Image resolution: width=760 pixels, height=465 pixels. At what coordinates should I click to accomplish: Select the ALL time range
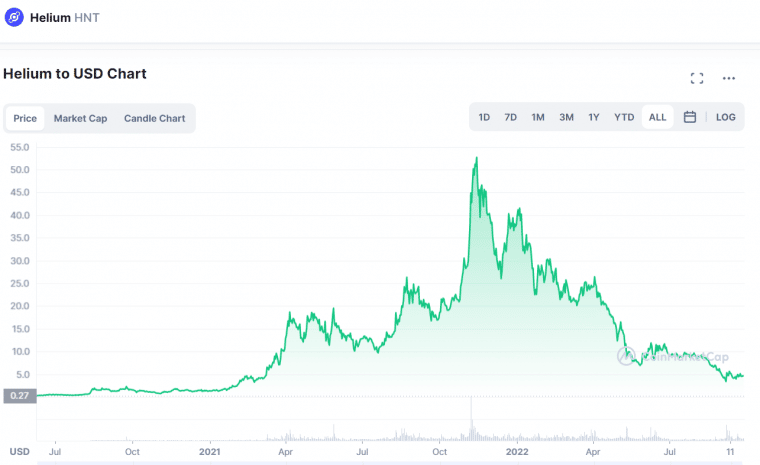click(x=658, y=117)
